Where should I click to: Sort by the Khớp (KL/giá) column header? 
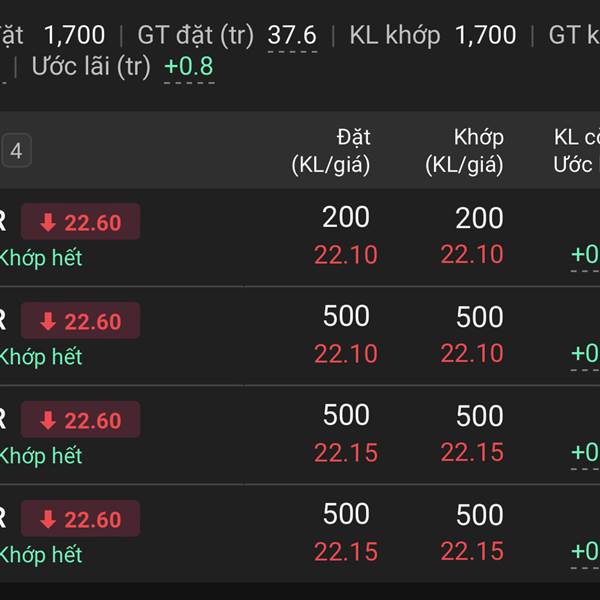pos(464,151)
